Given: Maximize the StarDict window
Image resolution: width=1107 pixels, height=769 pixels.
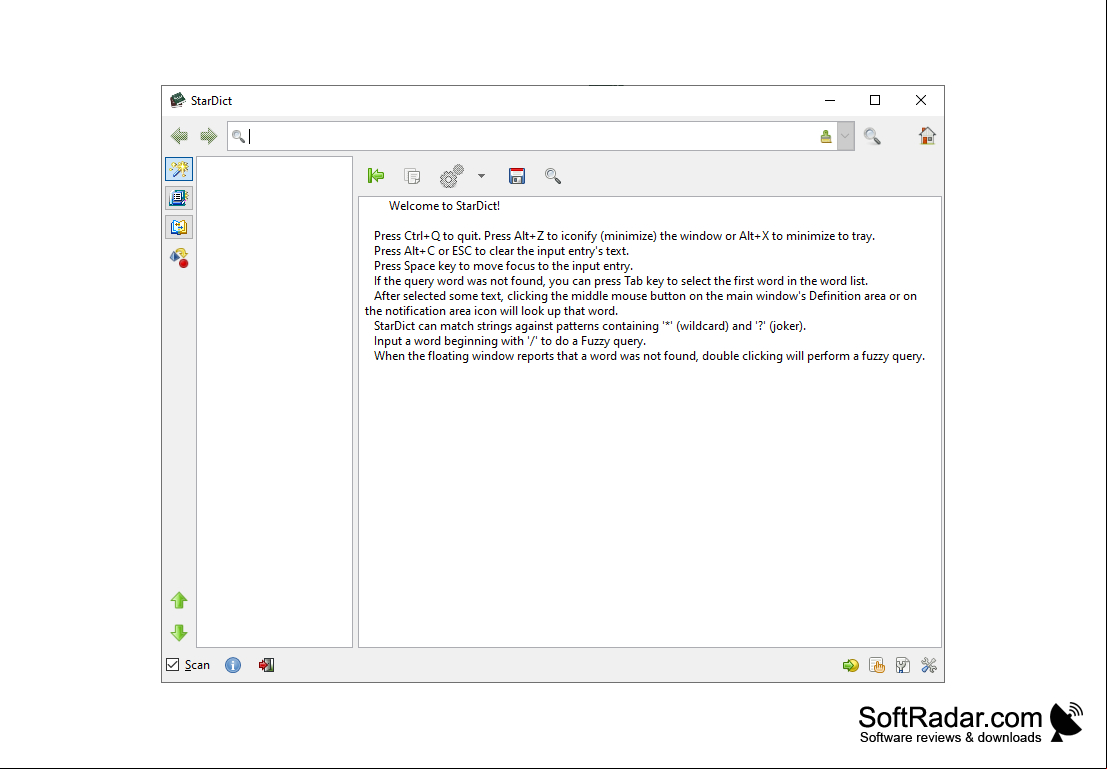Looking at the screenshot, I should pos(875,100).
